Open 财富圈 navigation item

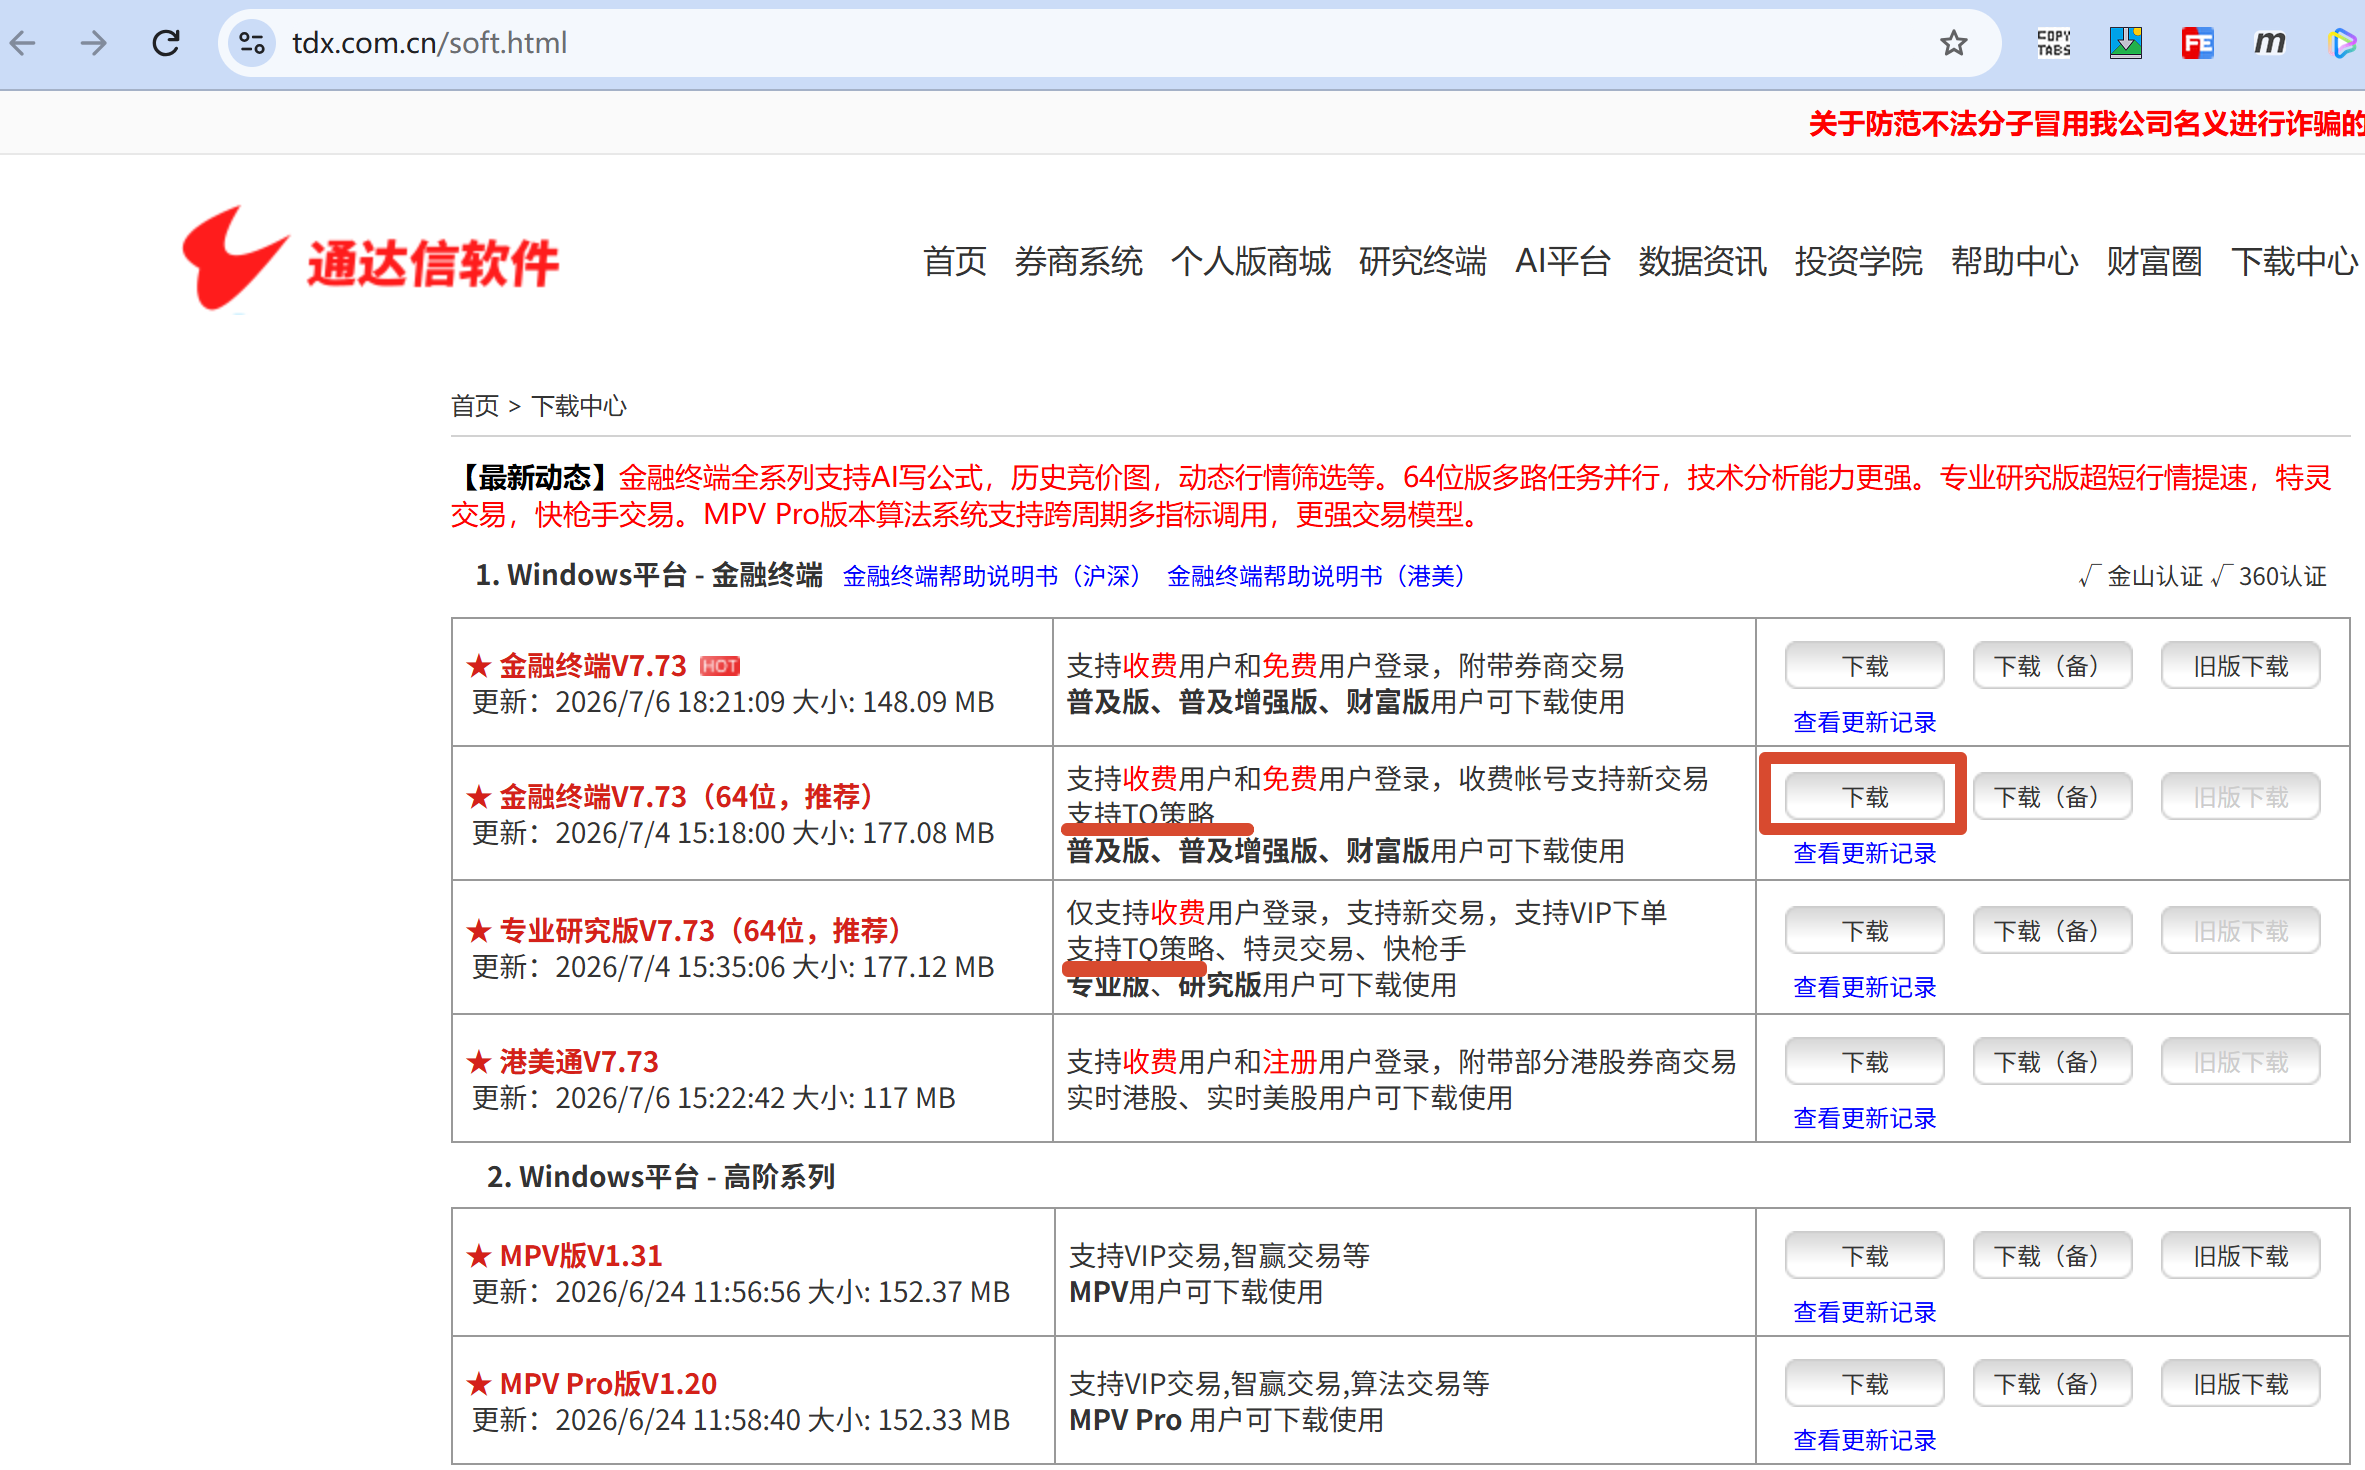point(2154,261)
